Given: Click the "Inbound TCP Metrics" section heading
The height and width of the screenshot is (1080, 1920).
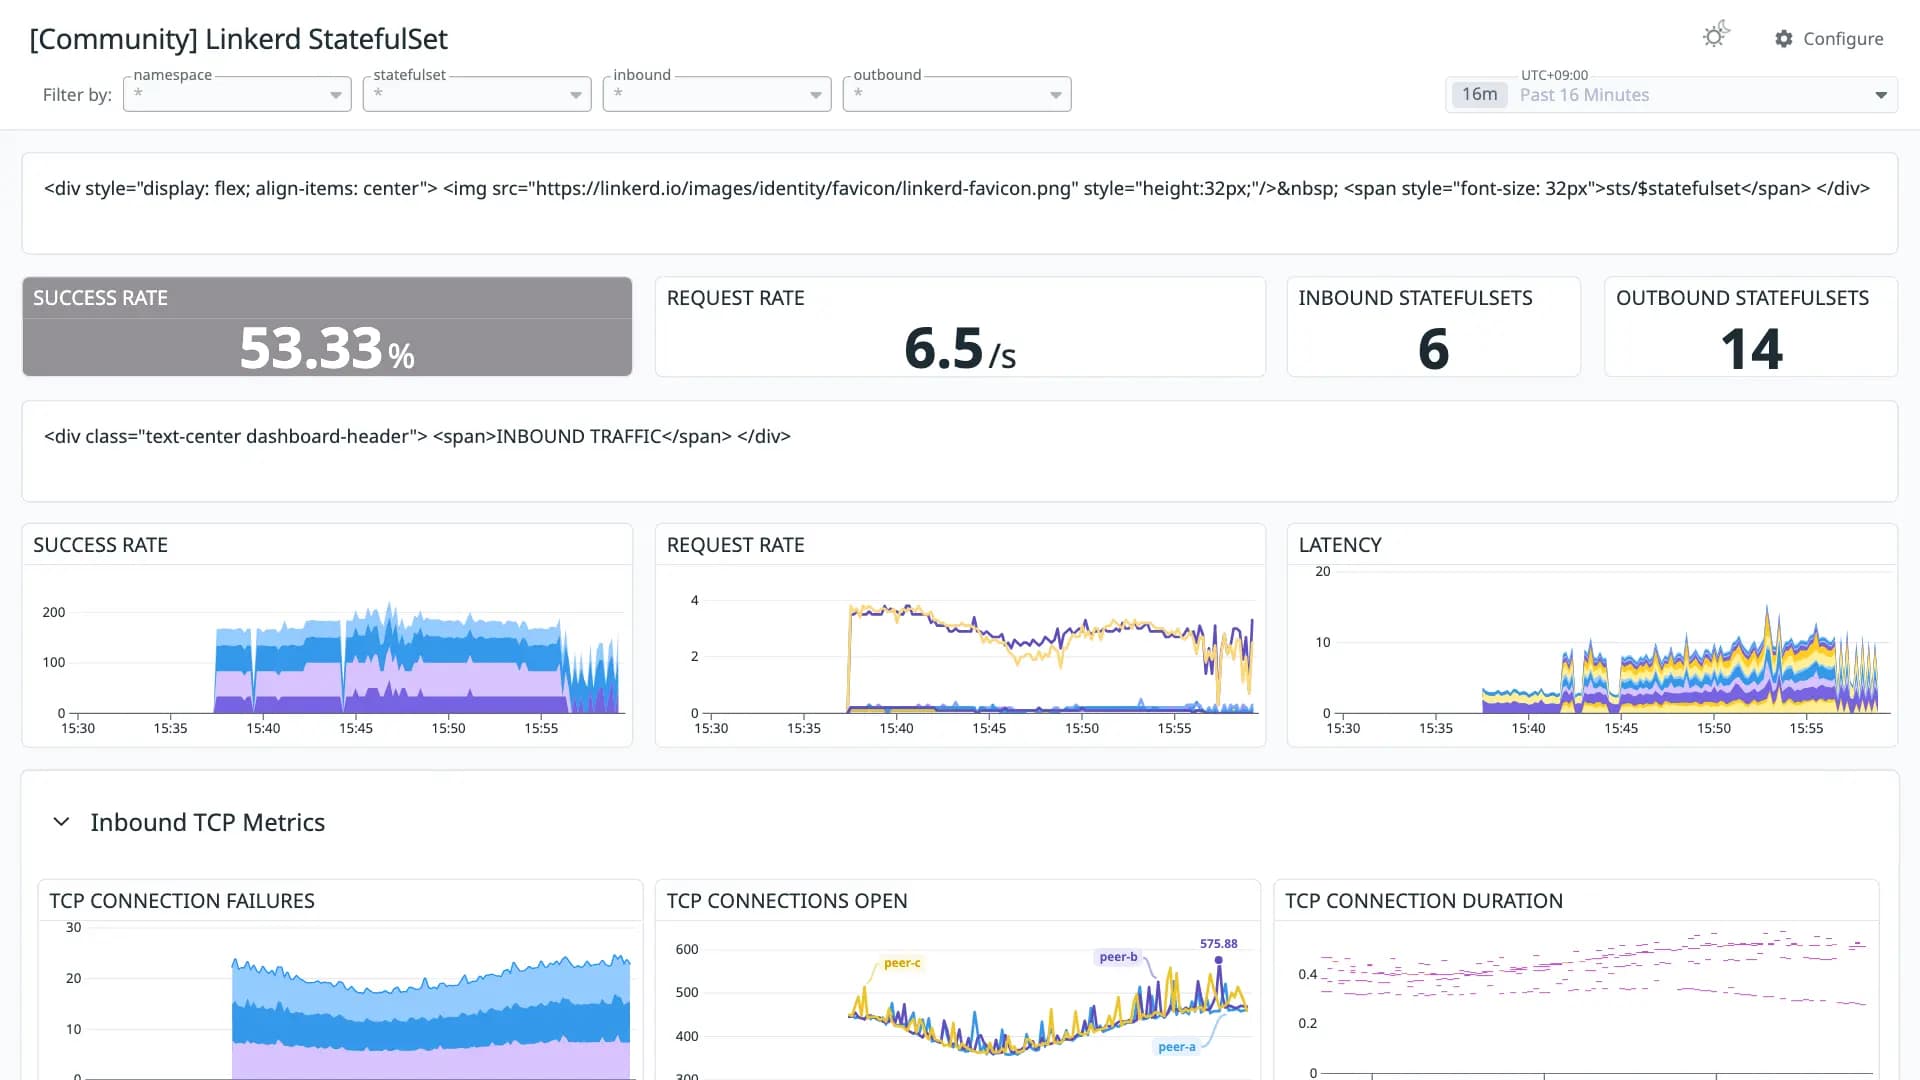Looking at the screenshot, I should [x=207, y=822].
